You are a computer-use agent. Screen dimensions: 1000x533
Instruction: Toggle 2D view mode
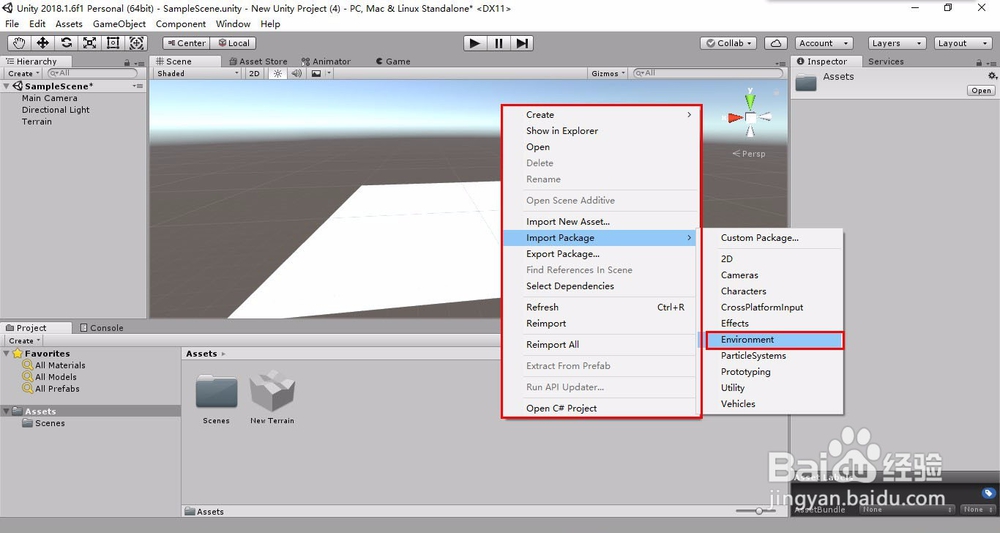(x=254, y=73)
